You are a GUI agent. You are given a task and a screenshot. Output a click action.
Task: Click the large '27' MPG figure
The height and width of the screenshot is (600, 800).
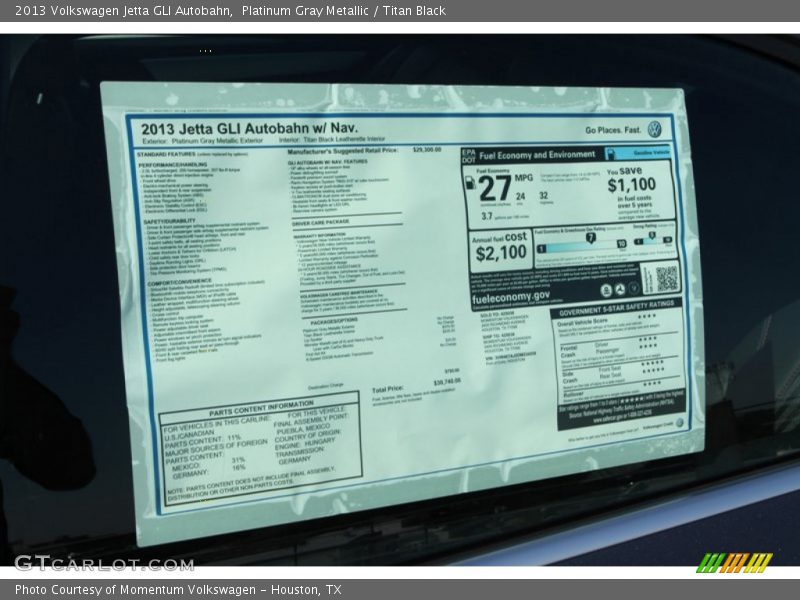[x=495, y=188]
